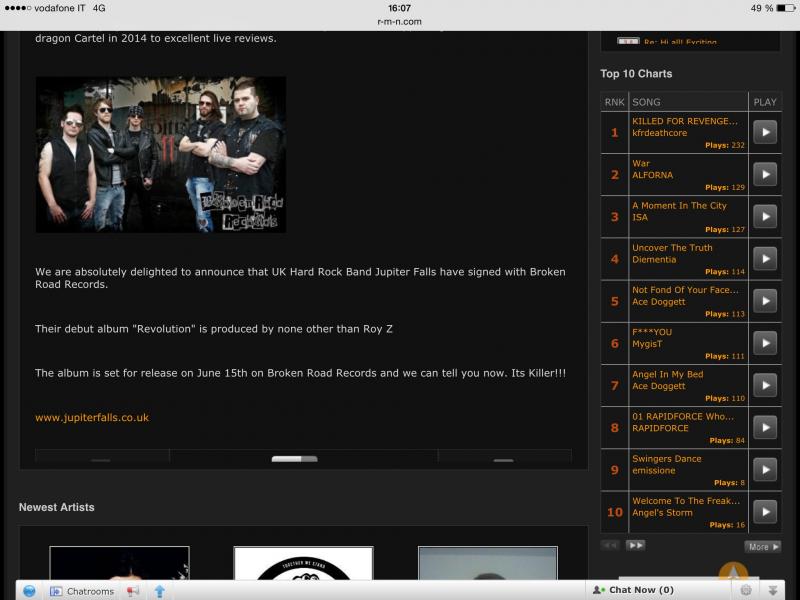The width and height of the screenshot is (800, 600).
Task: Play the Swingers Dance track
Action: pos(764,469)
